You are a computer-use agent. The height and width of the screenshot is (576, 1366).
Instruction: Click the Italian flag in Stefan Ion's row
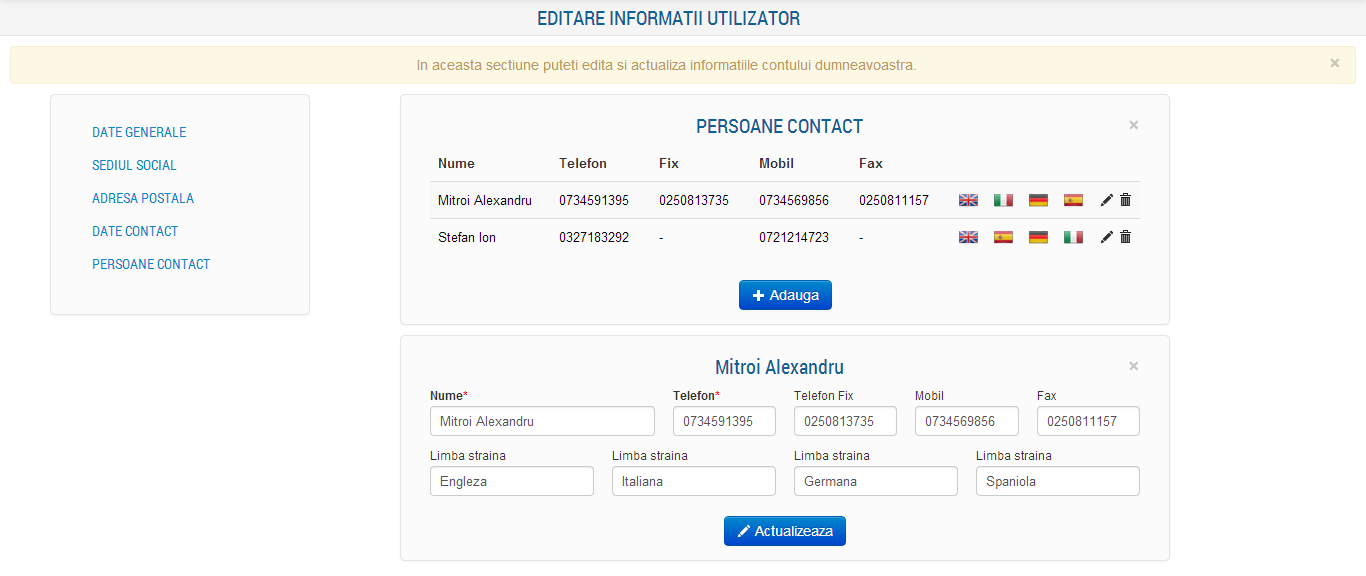click(1073, 237)
